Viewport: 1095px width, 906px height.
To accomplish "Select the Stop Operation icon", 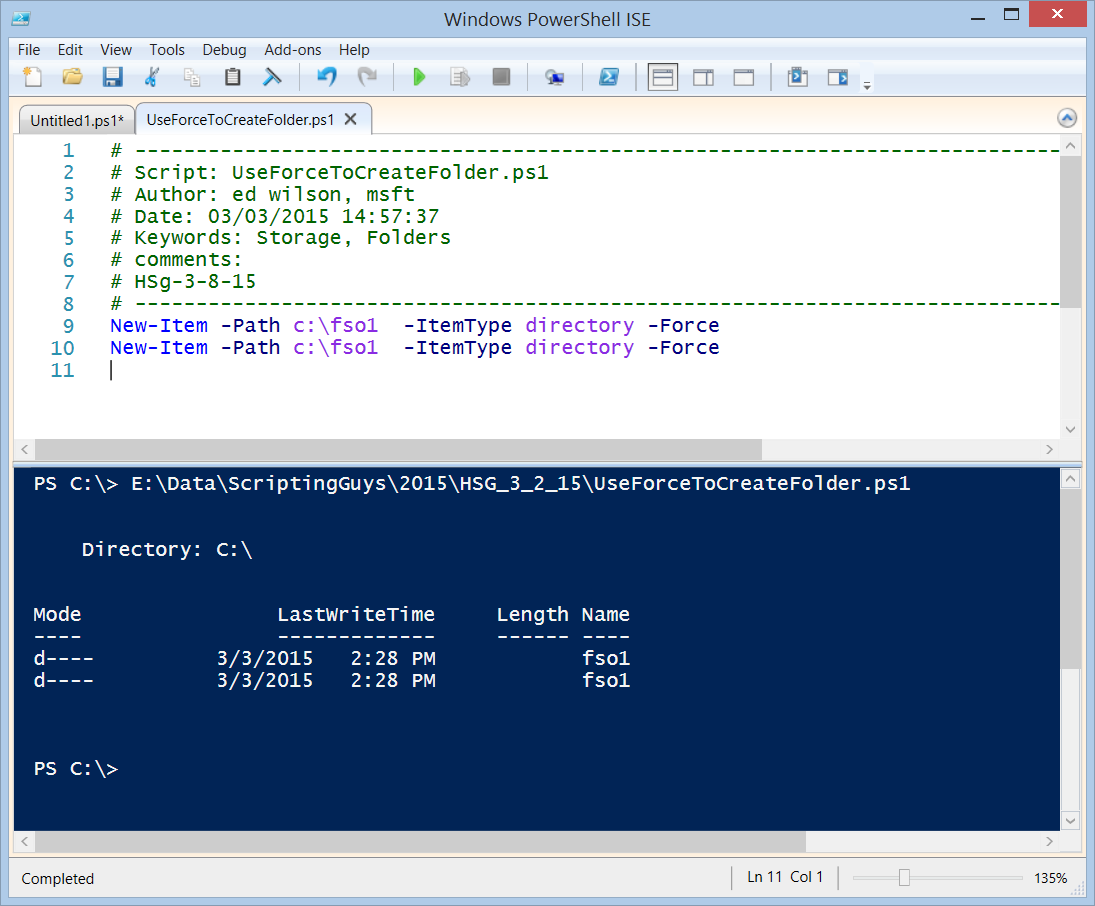I will (x=500, y=77).
